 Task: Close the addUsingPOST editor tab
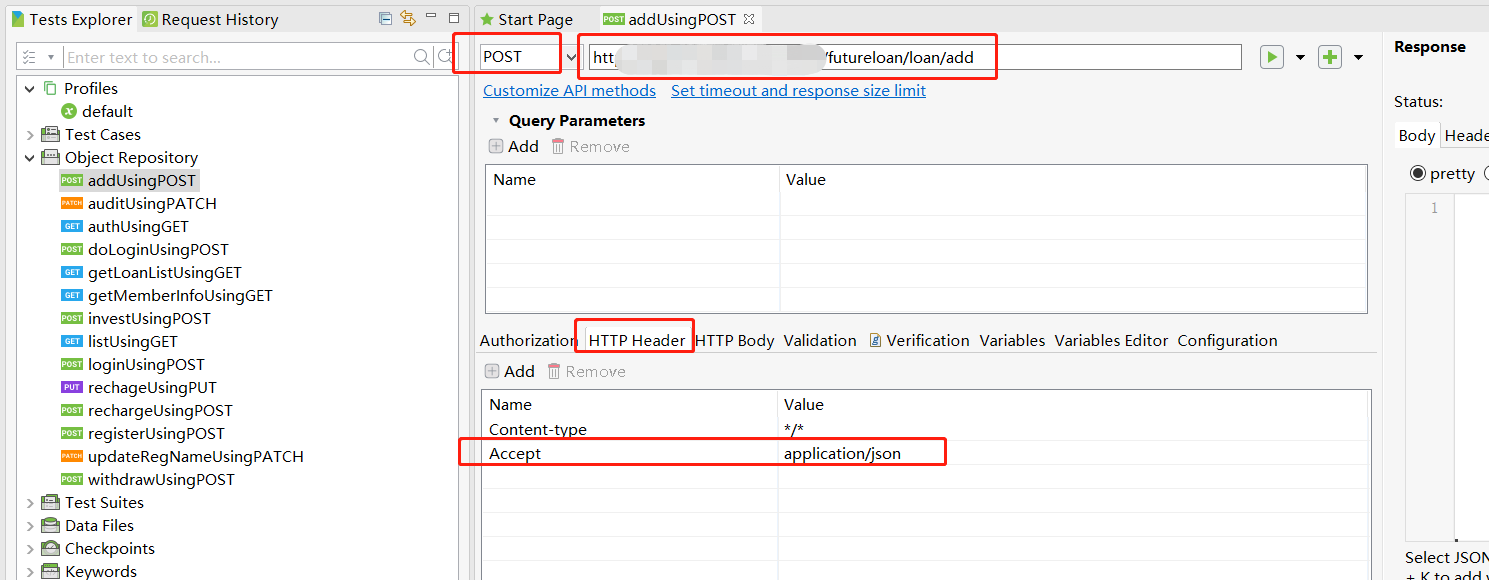(x=749, y=20)
